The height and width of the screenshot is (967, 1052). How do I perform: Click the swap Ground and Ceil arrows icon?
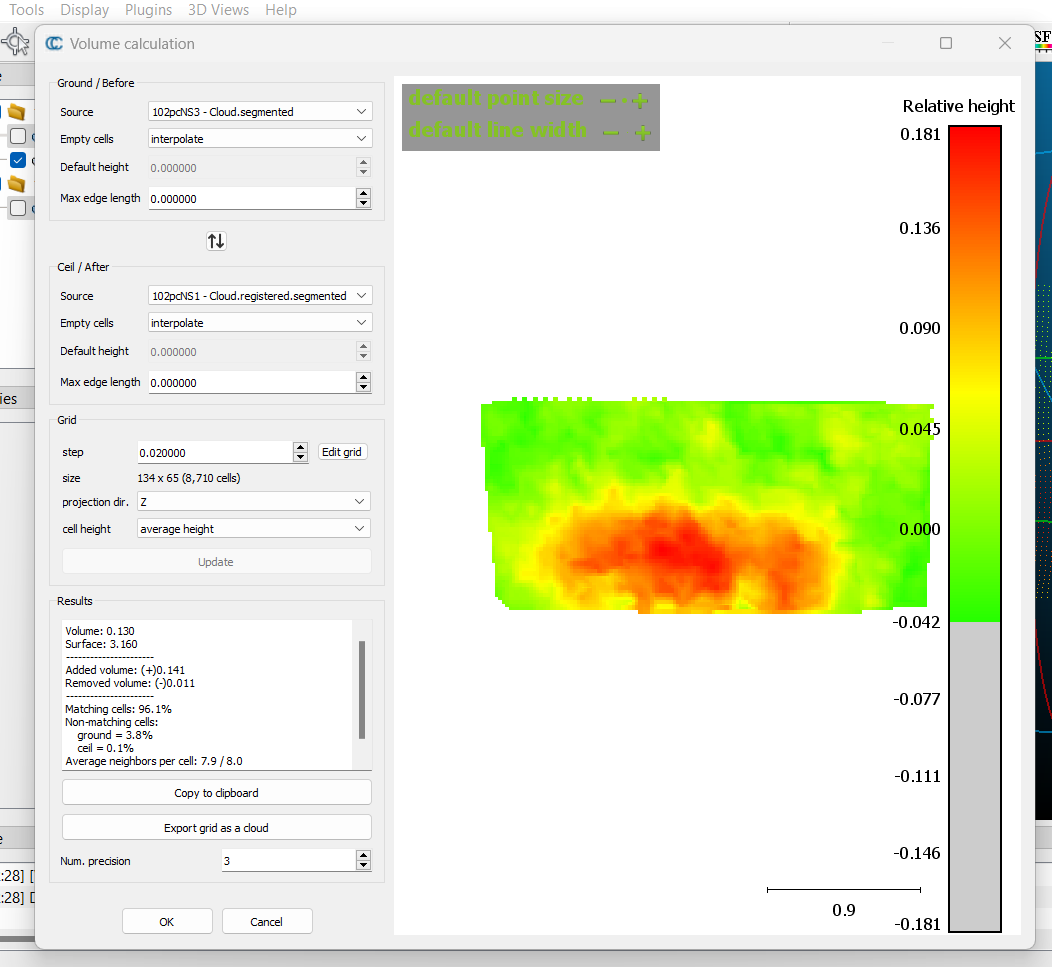216,241
